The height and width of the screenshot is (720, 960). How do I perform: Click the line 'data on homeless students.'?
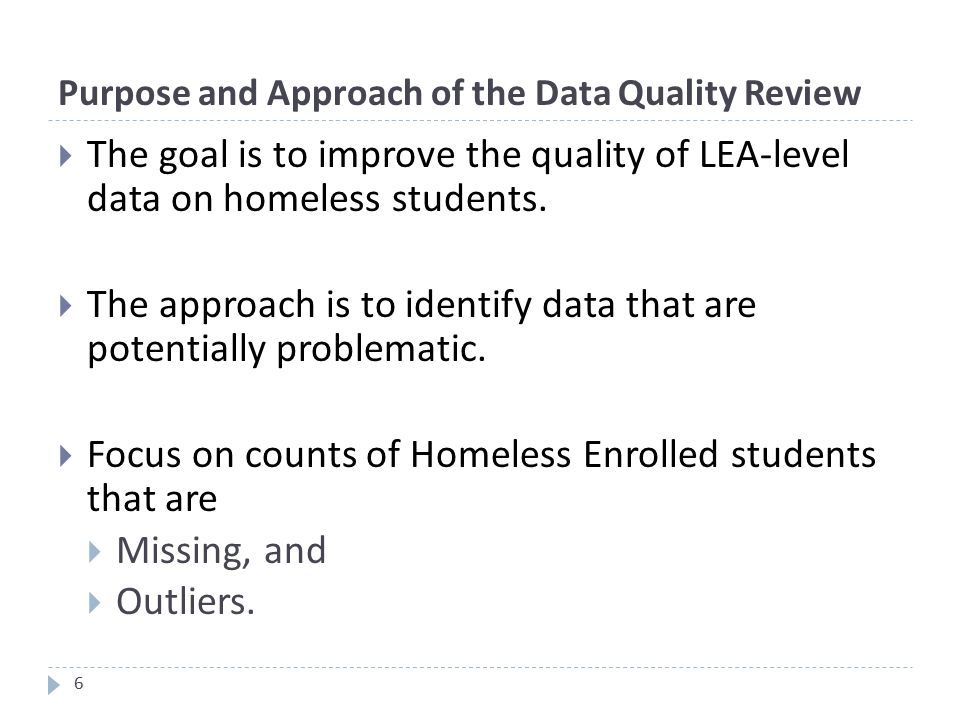pyautogui.click(x=317, y=199)
